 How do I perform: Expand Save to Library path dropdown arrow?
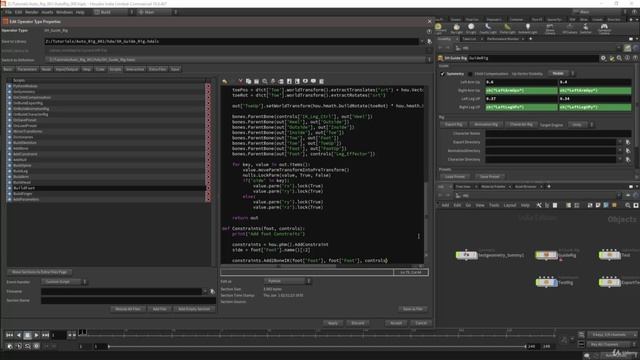(x=422, y=41)
